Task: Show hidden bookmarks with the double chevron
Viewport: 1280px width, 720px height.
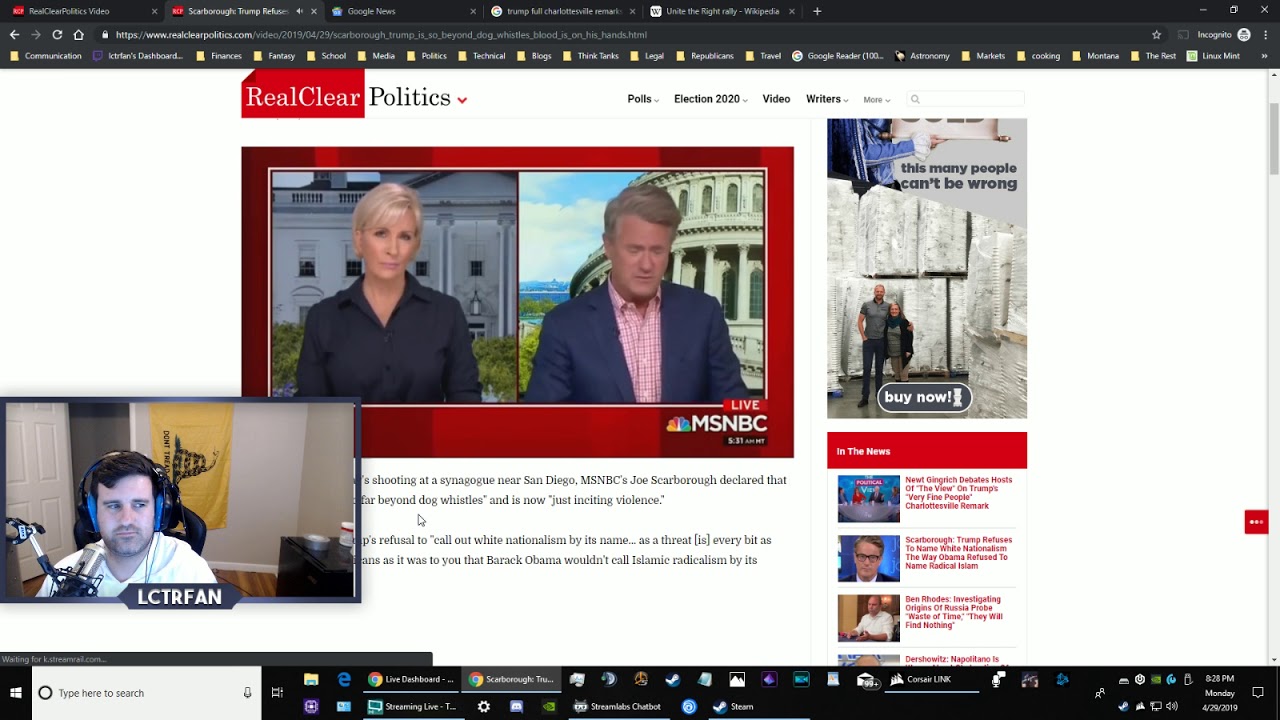Action: (x=1264, y=56)
